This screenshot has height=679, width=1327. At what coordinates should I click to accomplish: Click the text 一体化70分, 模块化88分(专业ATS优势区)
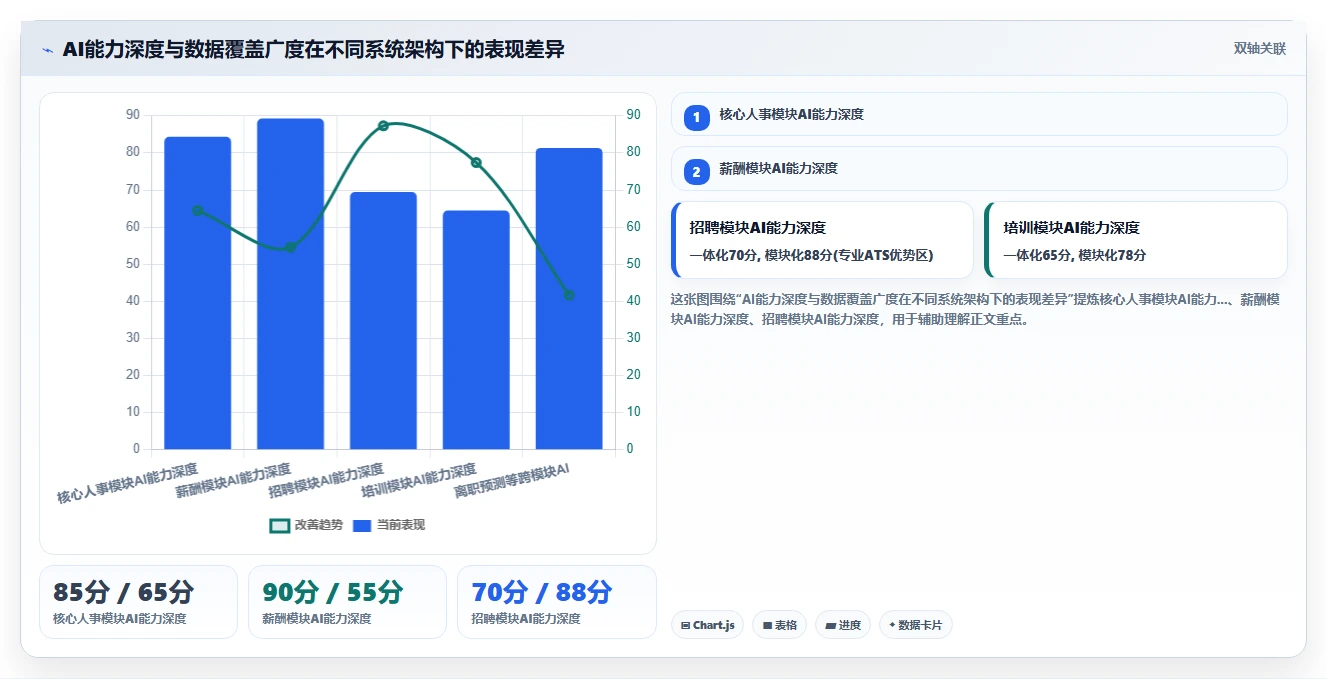click(x=811, y=255)
